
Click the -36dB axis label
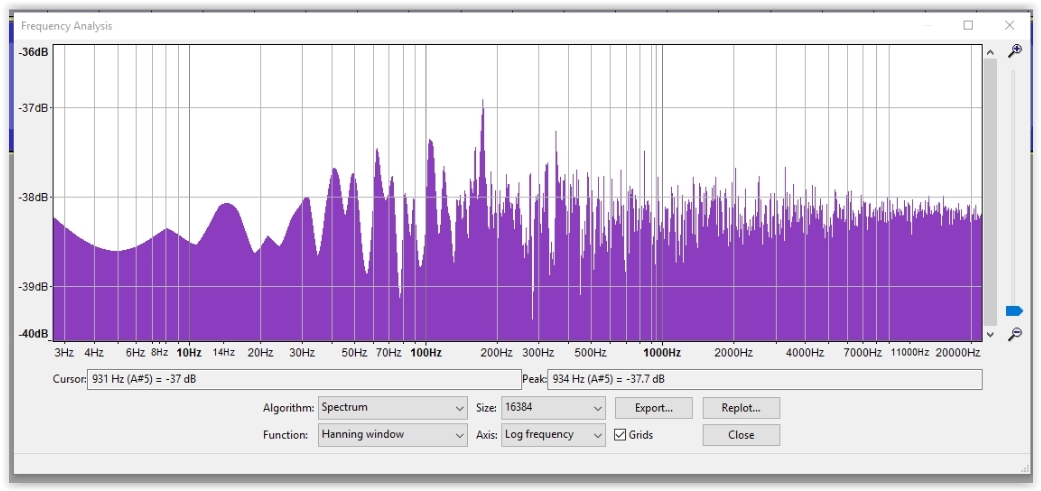pyautogui.click(x=33, y=52)
